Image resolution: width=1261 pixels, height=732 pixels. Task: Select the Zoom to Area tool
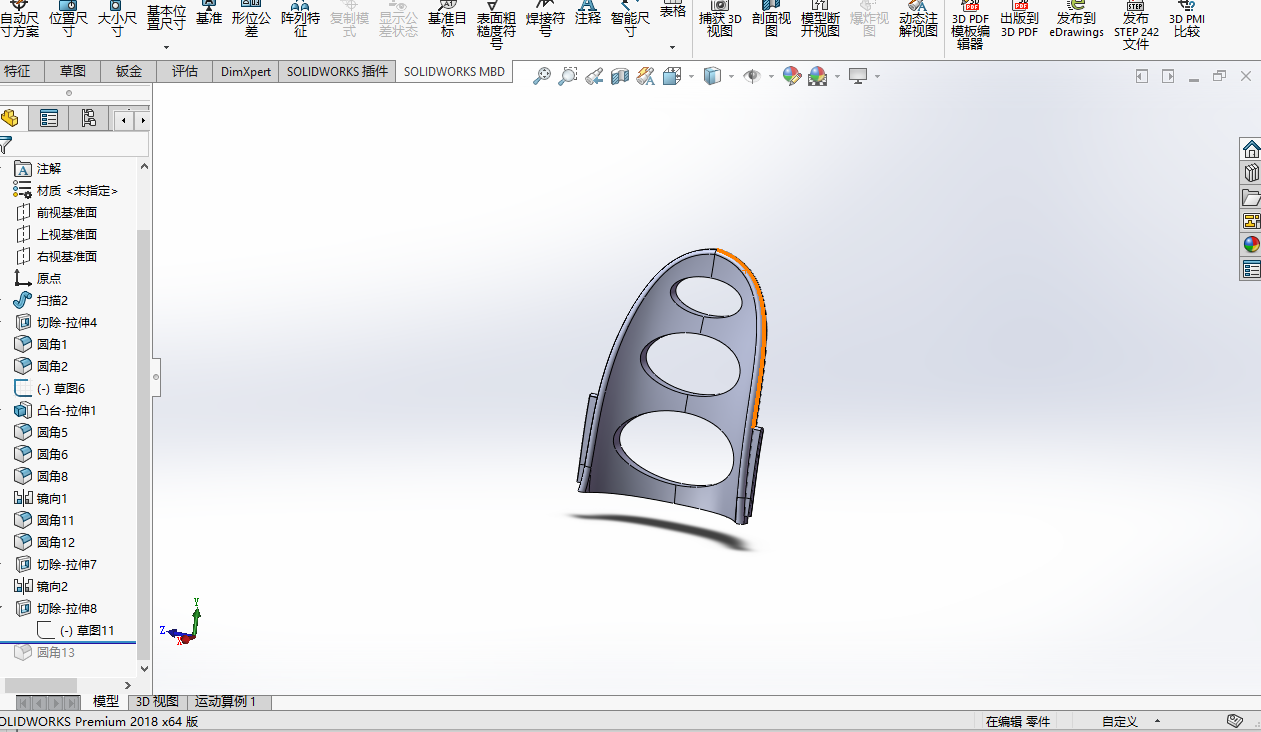568,76
